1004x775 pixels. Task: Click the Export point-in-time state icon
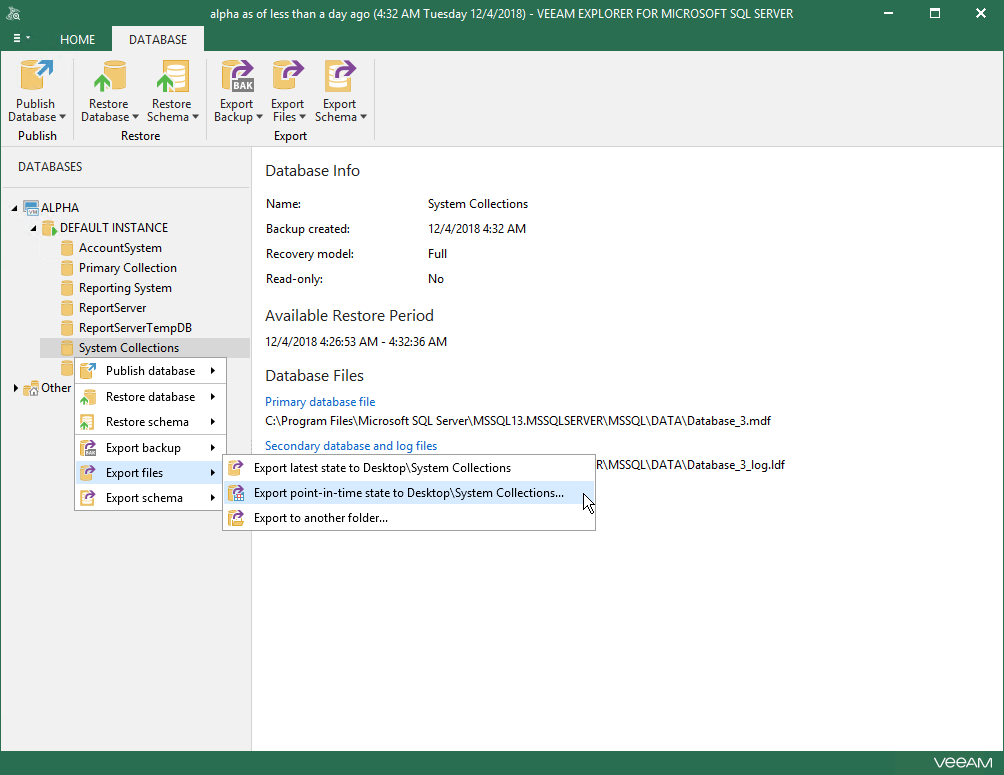[x=236, y=493]
